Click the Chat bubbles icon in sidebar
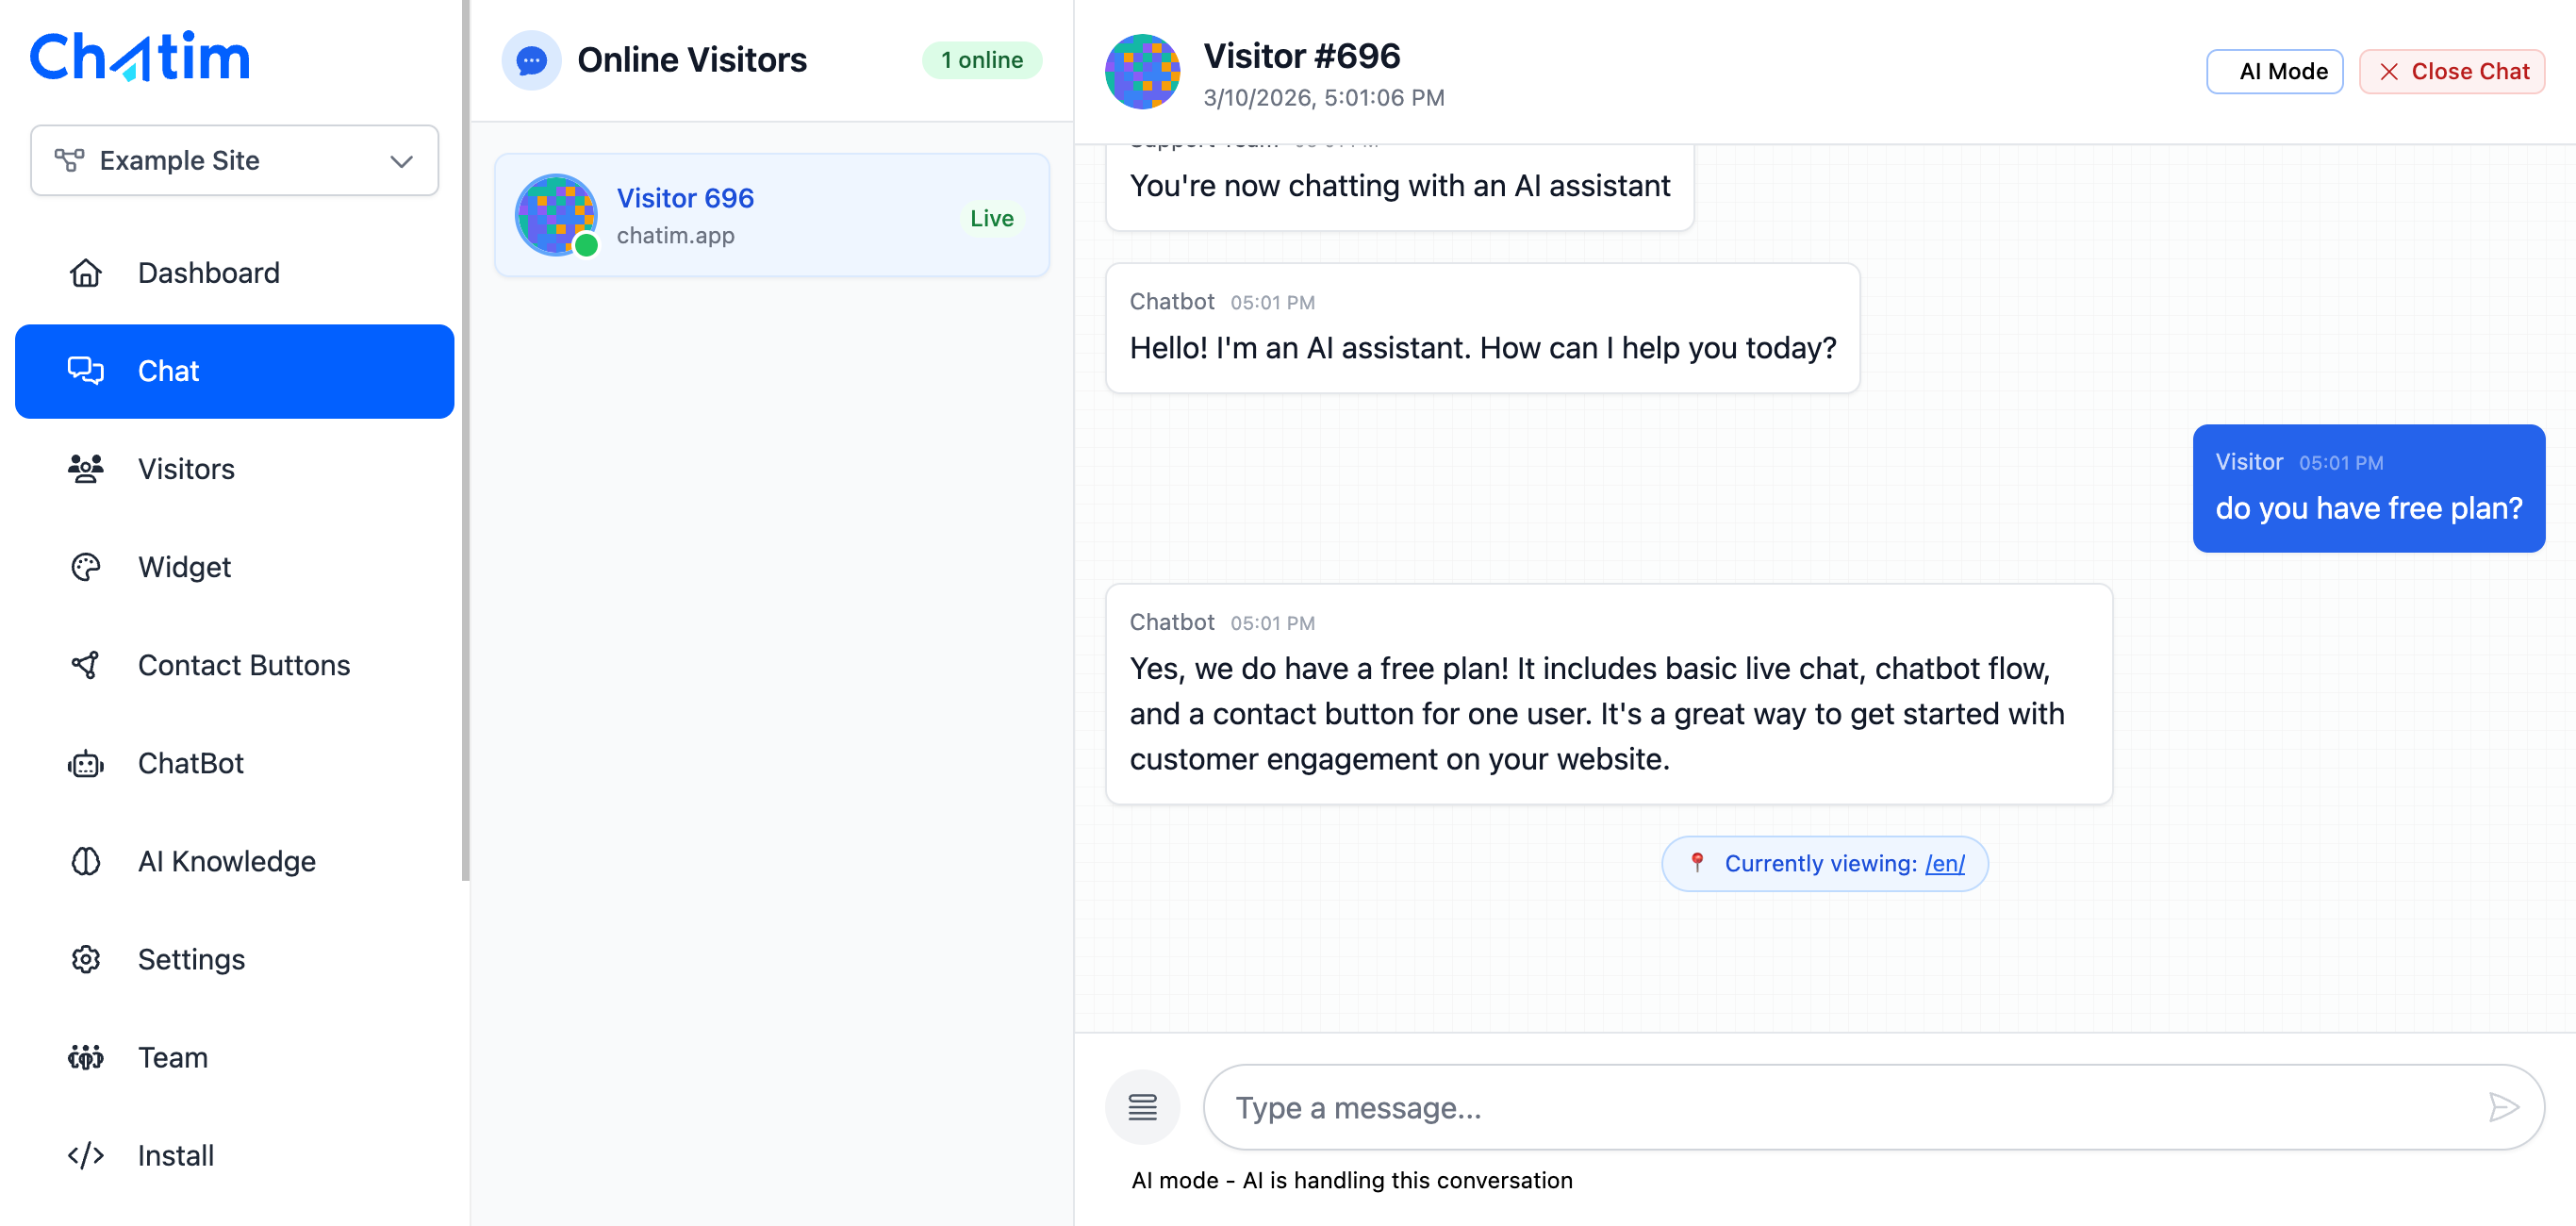Viewport: 2576px width, 1226px height. [86, 371]
